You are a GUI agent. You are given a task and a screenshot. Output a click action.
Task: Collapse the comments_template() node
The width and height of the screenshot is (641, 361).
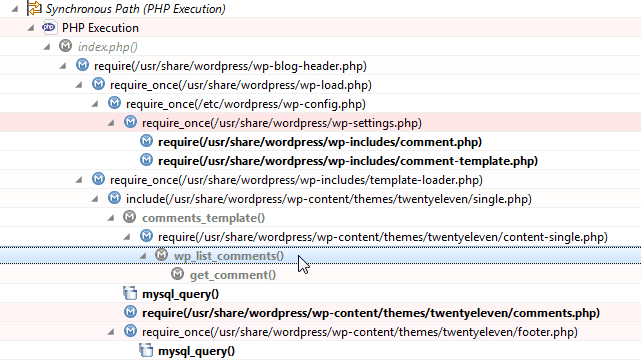(110, 218)
